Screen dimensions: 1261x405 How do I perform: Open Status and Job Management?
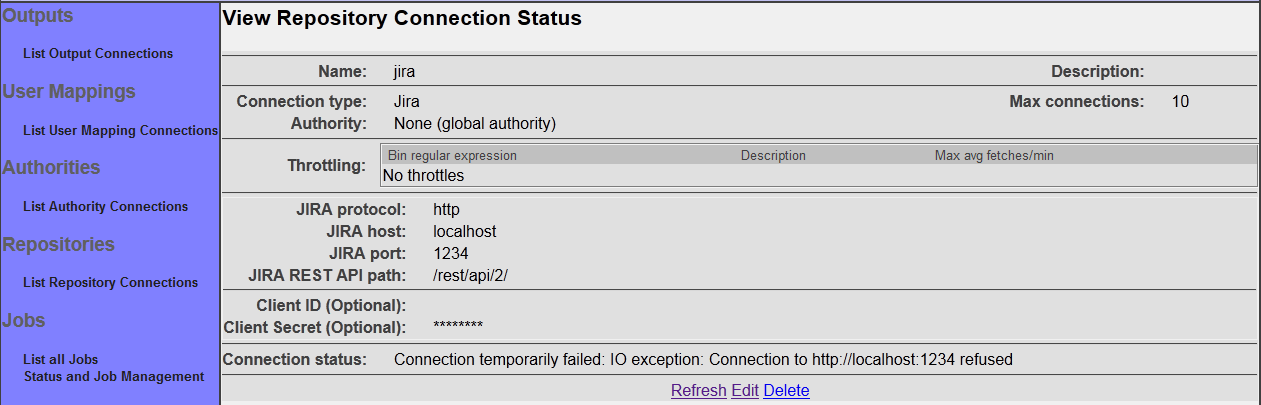(x=113, y=377)
